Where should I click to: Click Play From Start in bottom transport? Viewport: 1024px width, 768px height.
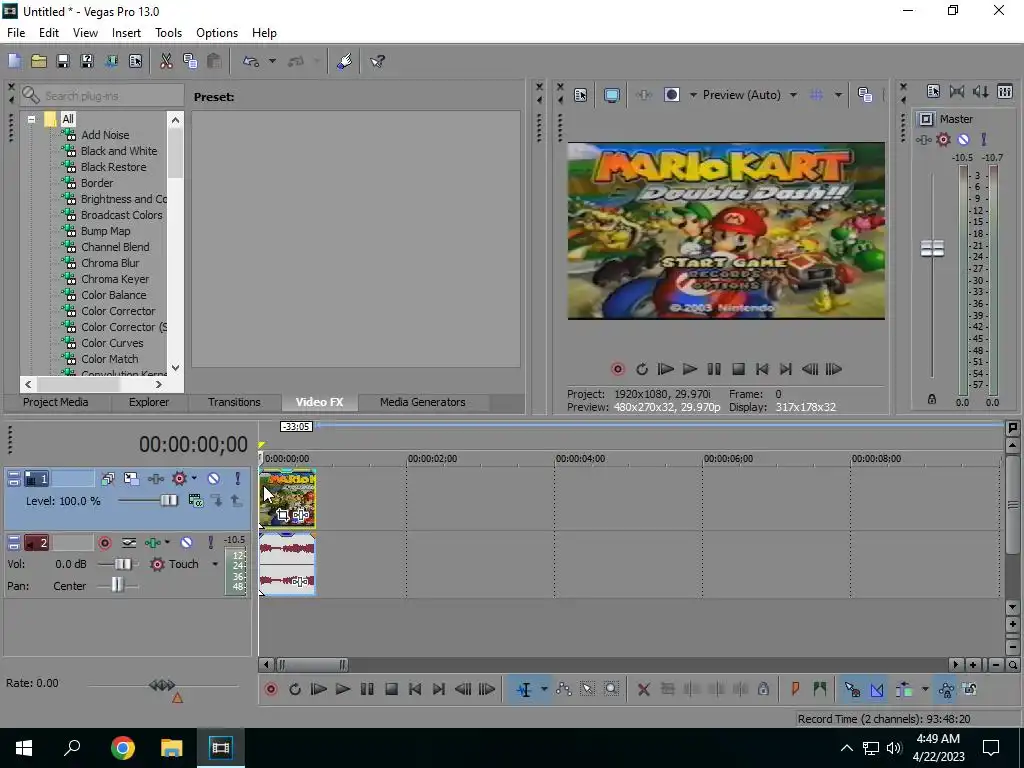point(318,690)
